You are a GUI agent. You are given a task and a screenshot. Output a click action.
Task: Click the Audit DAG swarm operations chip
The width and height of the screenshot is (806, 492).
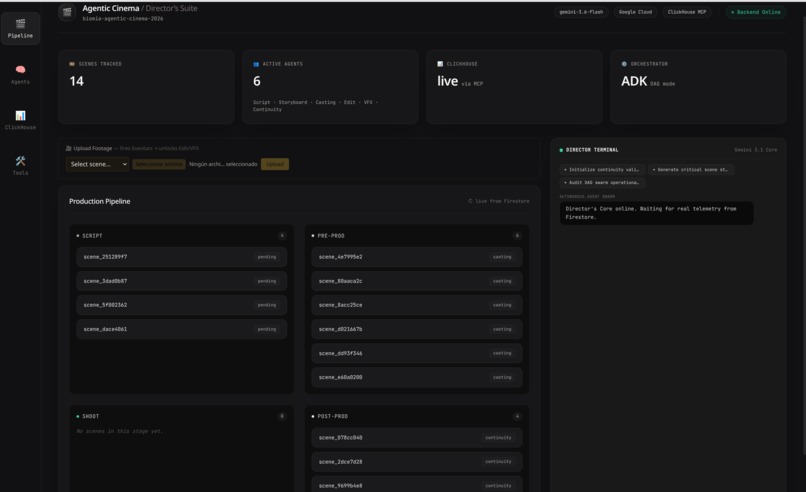601,183
